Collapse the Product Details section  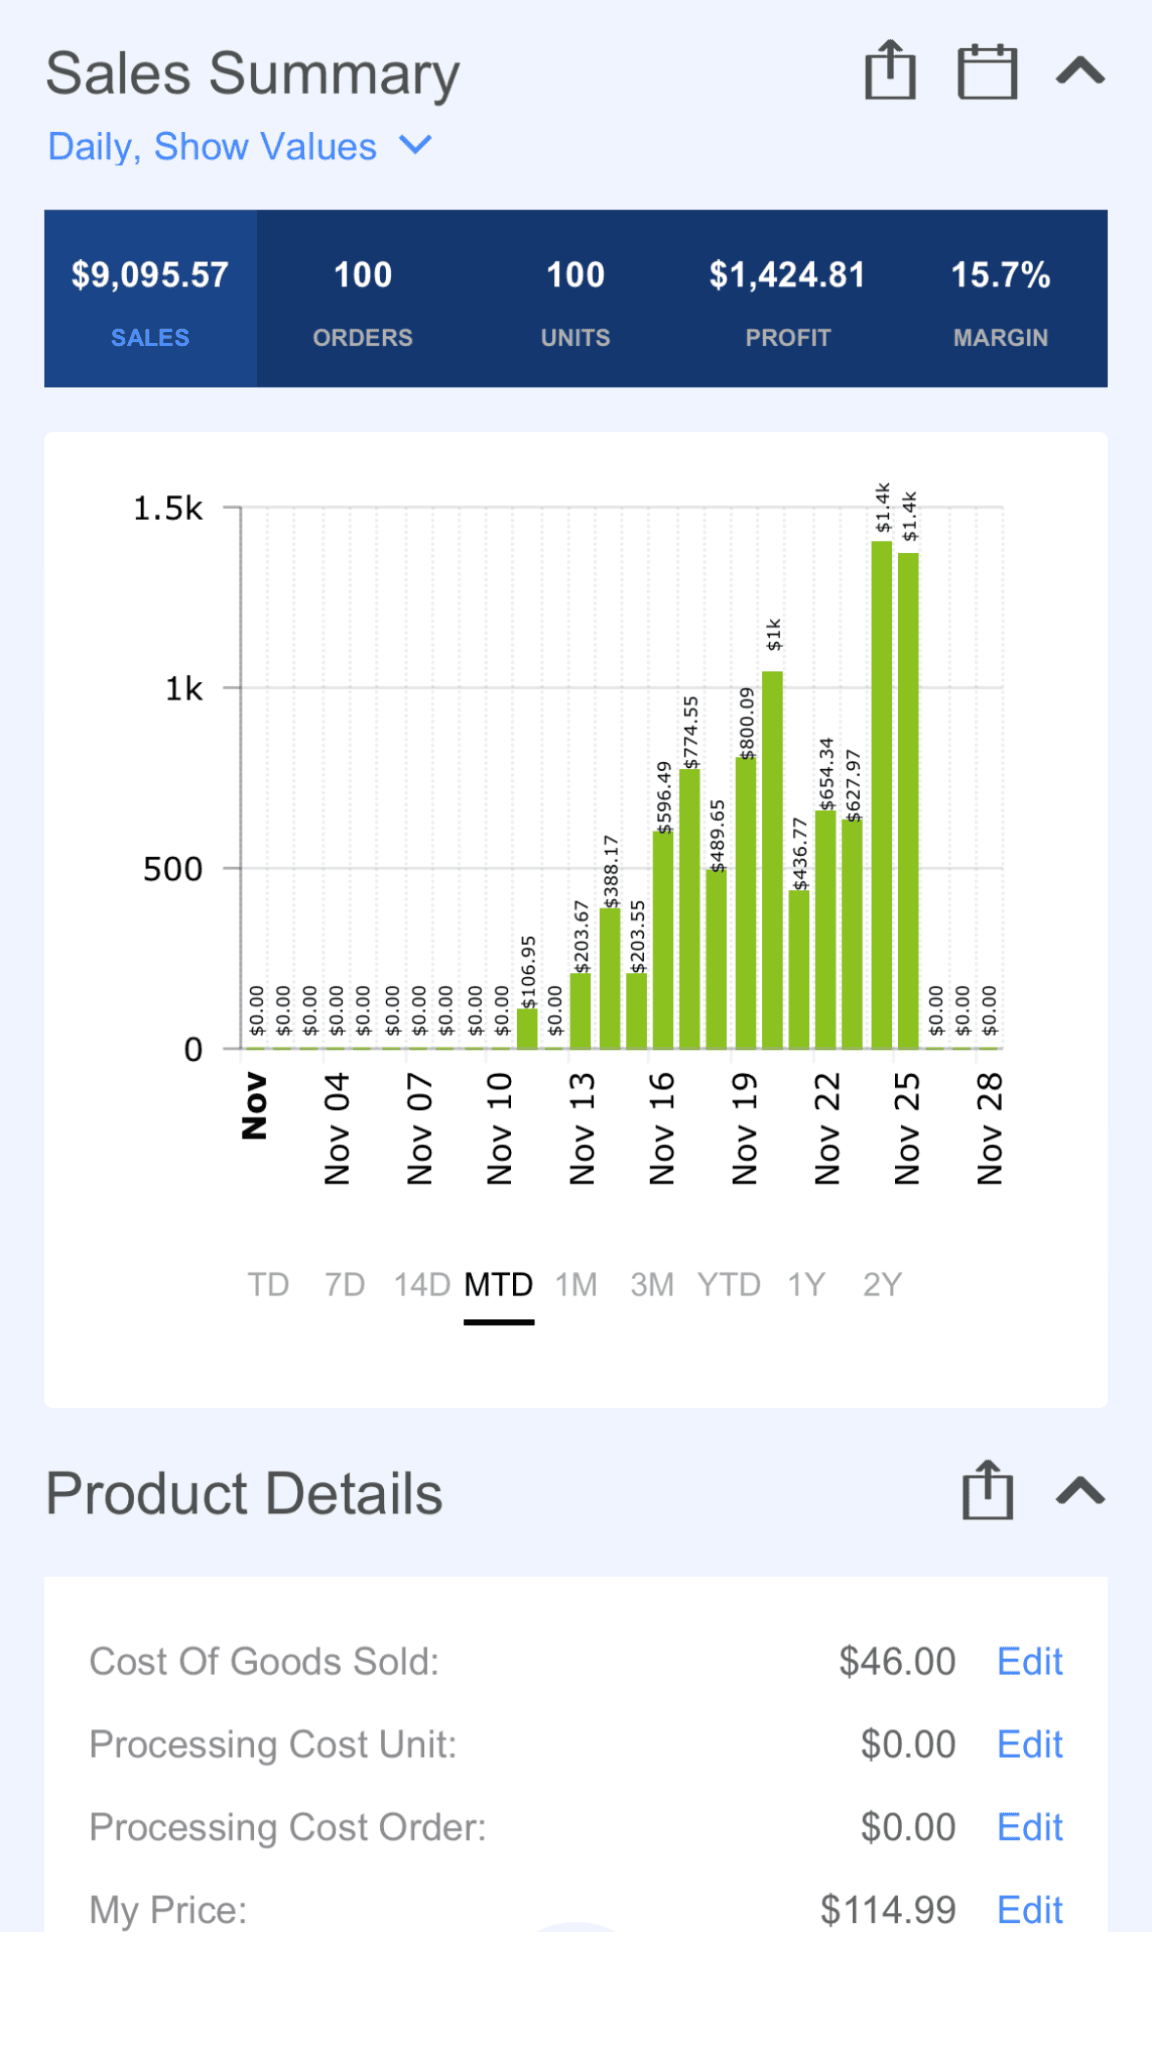[1080, 1492]
